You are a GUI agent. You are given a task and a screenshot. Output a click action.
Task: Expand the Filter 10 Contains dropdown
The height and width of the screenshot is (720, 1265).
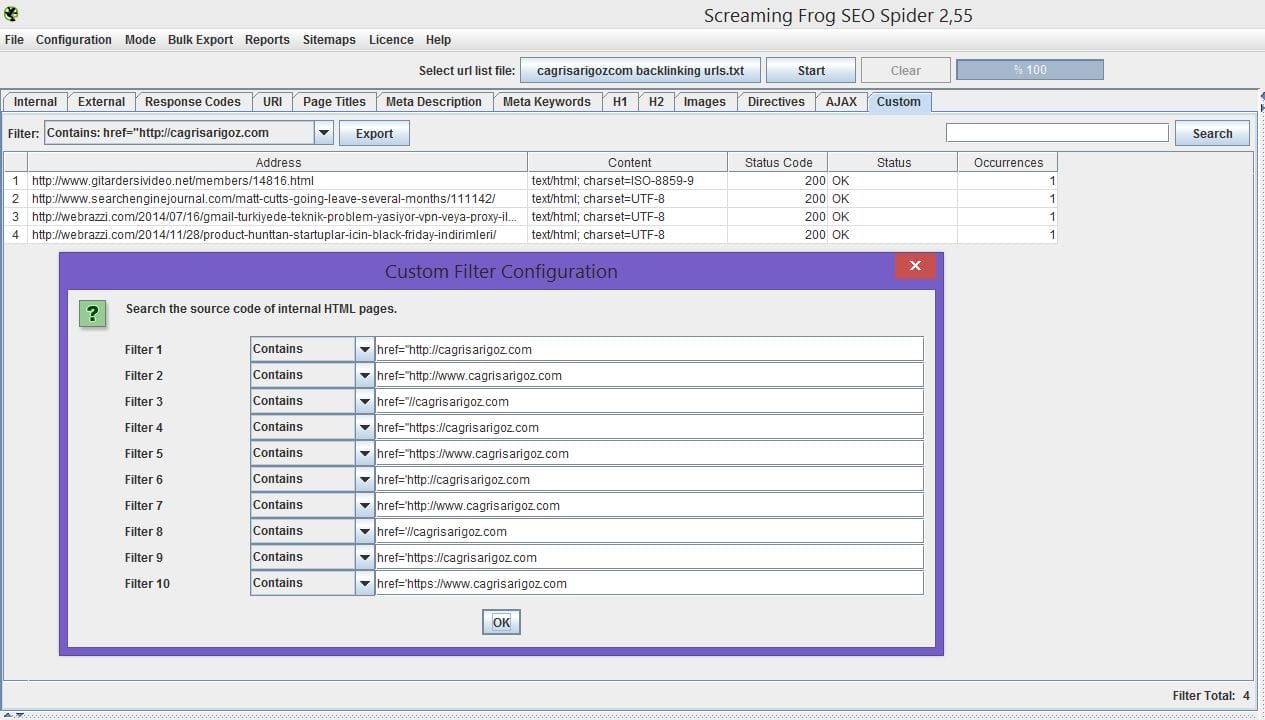click(x=364, y=583)
